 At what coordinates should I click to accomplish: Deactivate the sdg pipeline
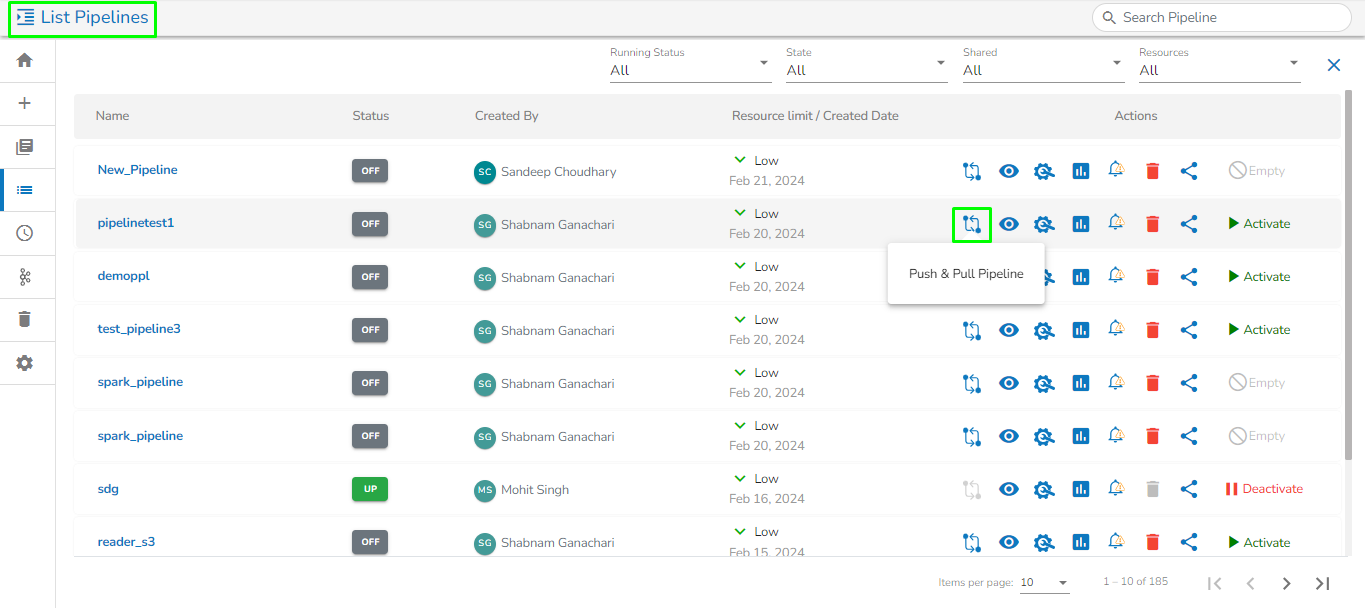pos(1263,489)
